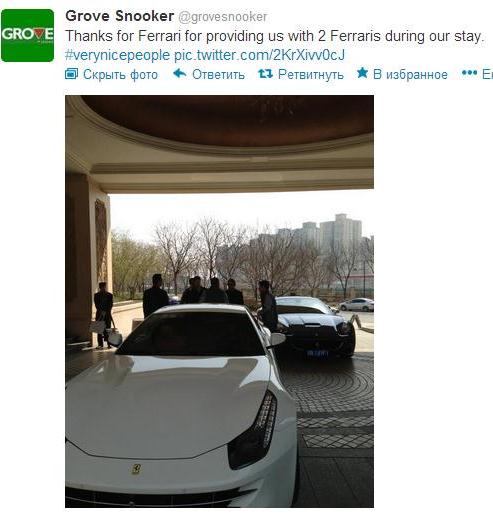This screenshot has width=493, height=515.
Task: Open the @grovesnooker handle link
Action: click(223, 17)
